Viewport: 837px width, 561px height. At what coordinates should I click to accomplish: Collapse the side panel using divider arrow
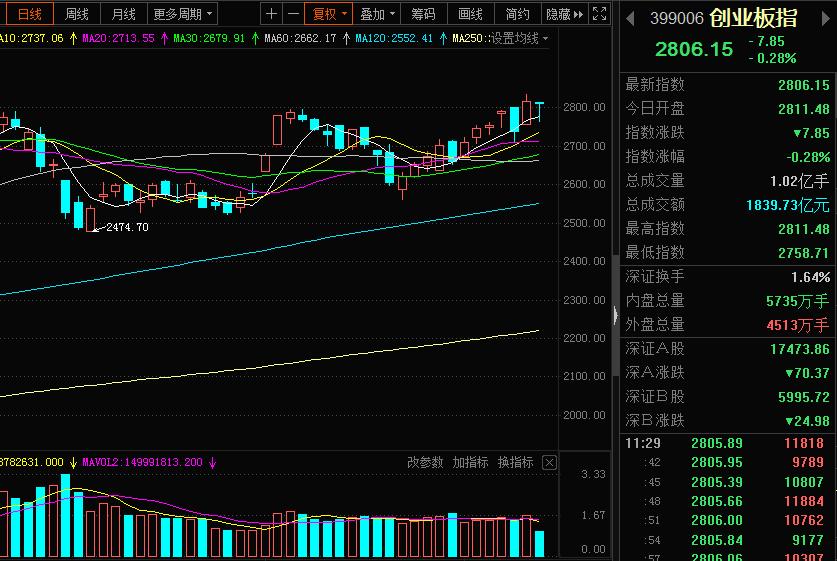pos(615,315)
